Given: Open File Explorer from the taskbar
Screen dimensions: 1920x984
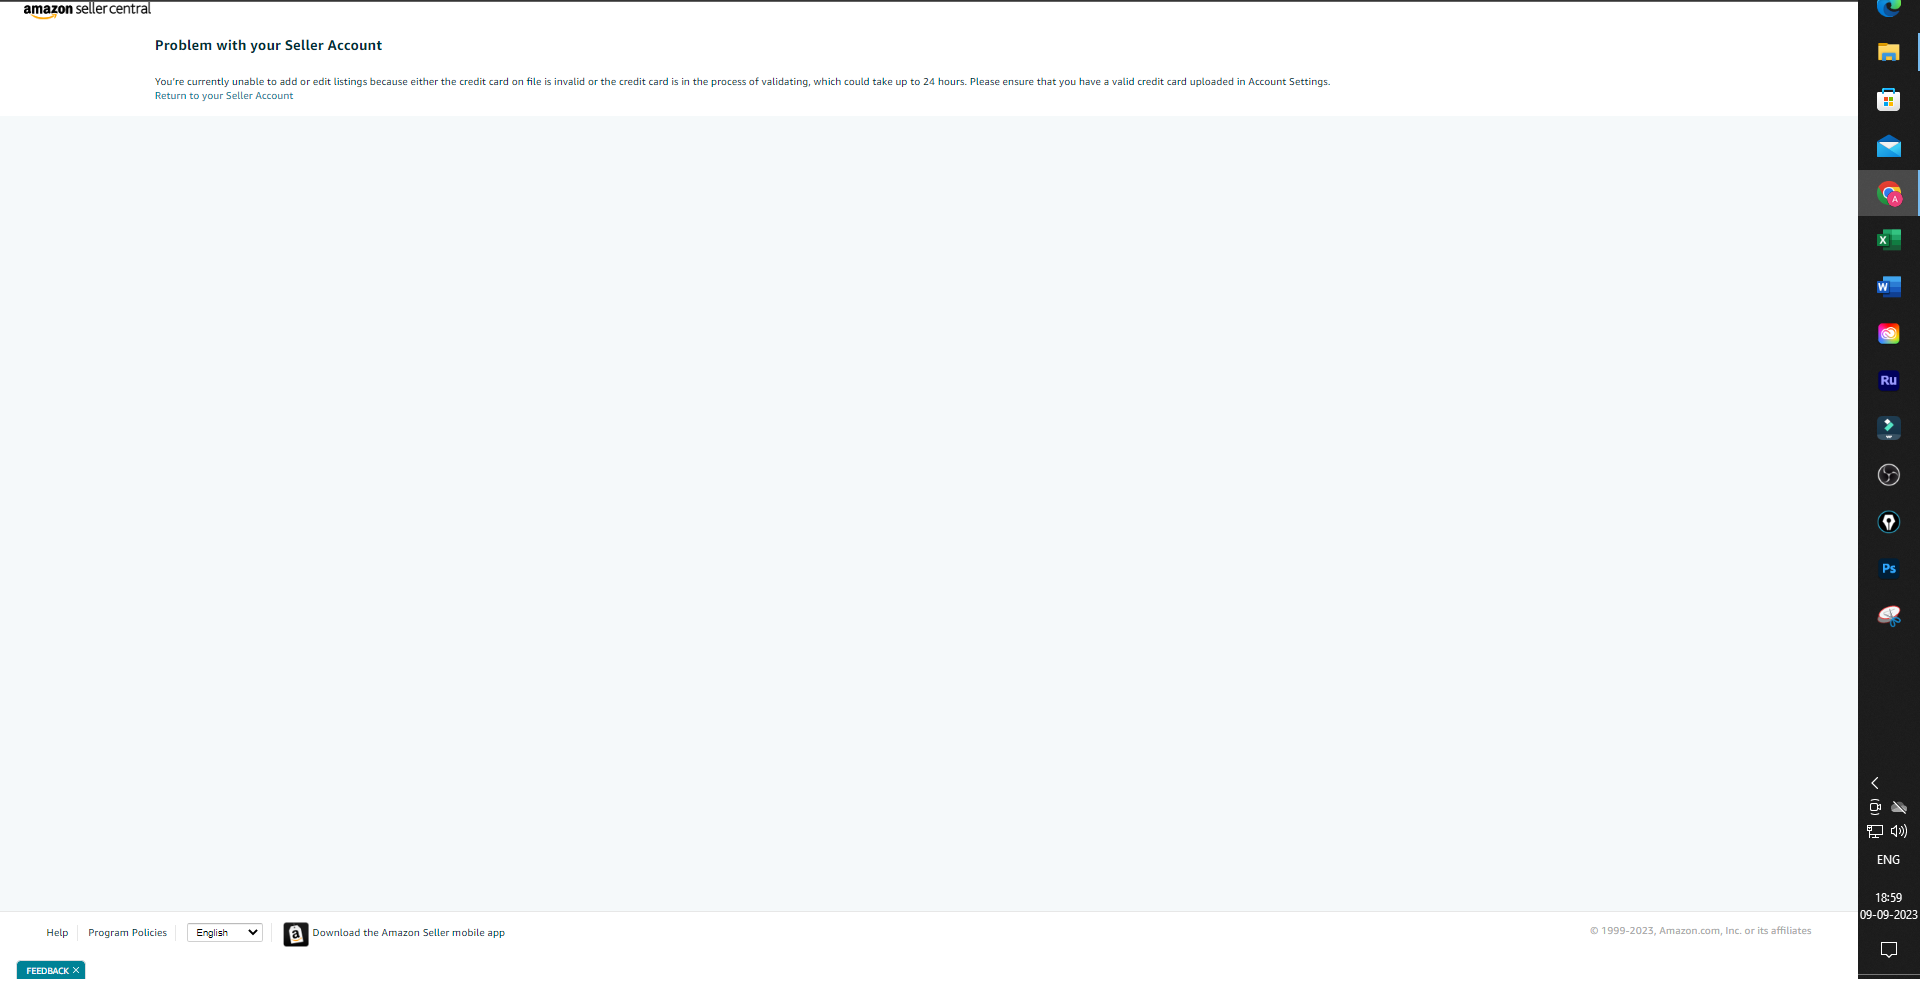Looking at the screenshot, I should coord(1889,52).
